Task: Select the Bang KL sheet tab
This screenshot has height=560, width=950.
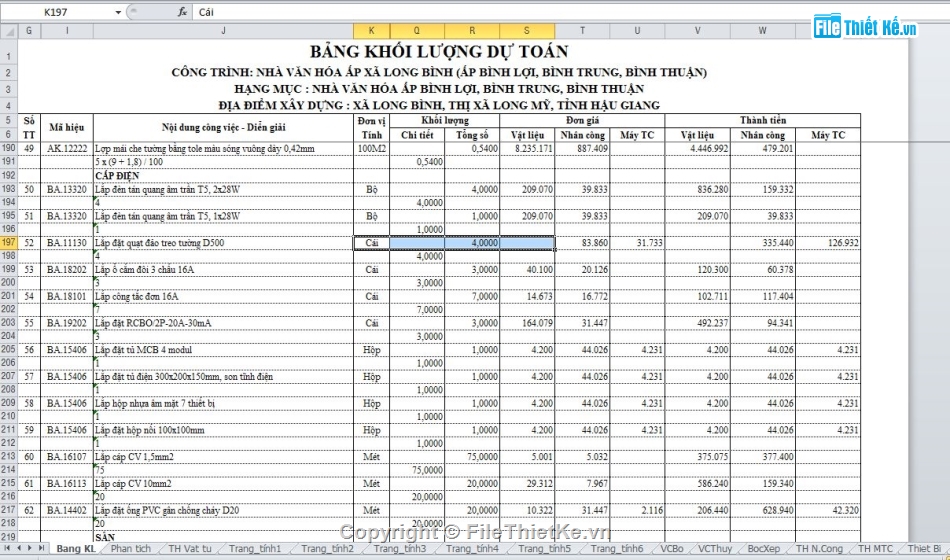Action: [76, 548]
